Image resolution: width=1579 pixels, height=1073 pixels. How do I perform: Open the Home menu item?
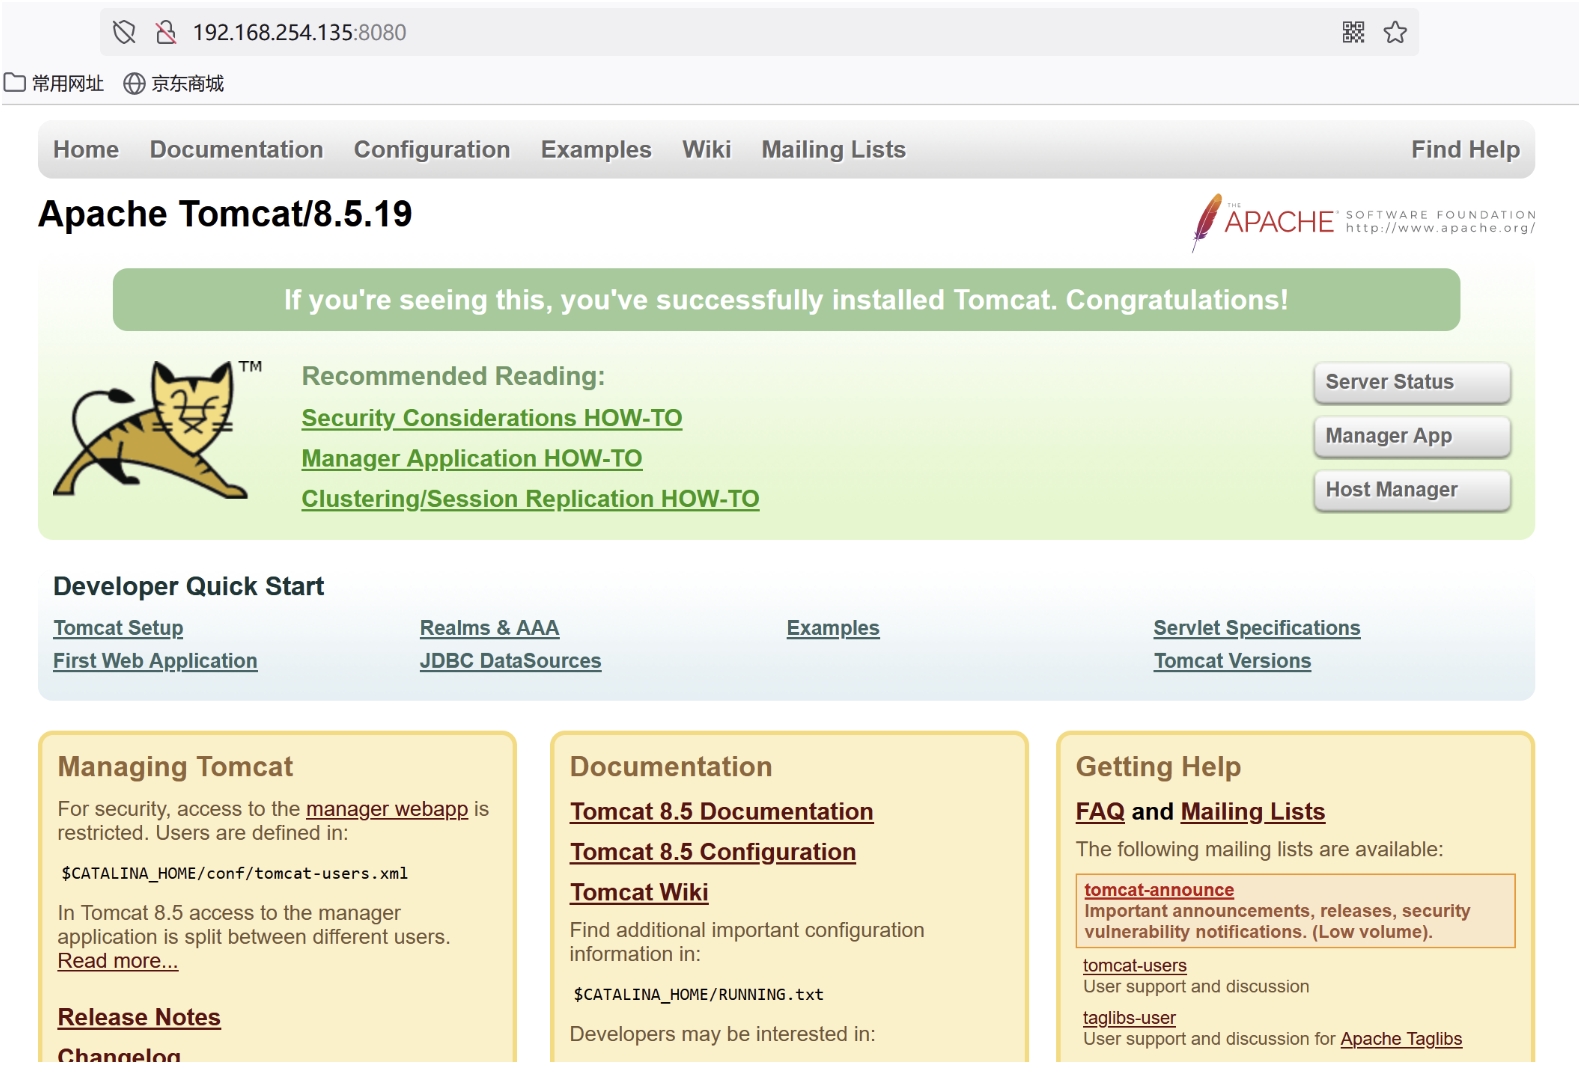tap(86, 149)
